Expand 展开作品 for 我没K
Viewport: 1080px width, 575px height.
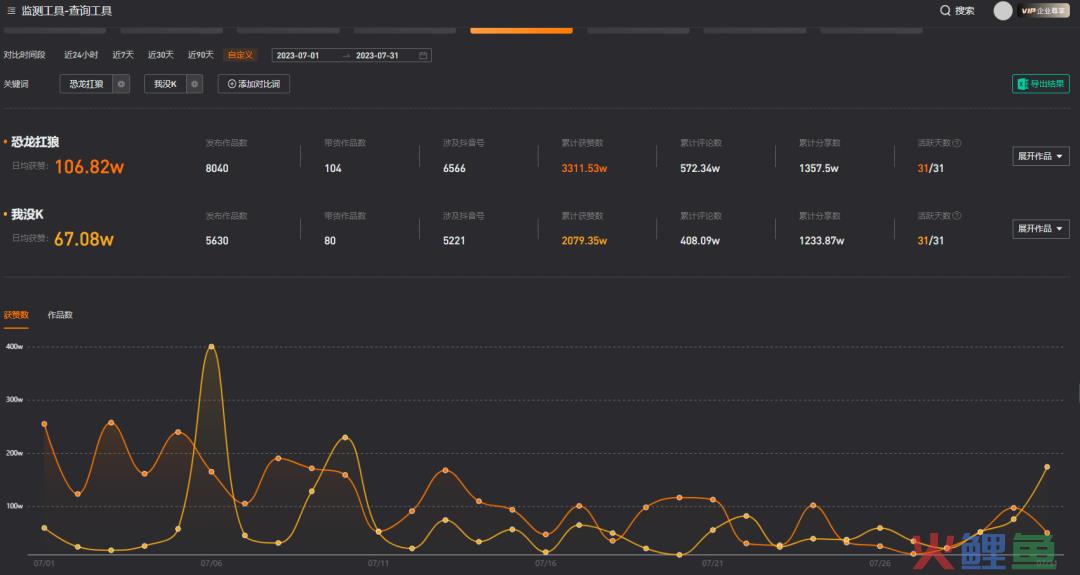pyautogui.click(x=1041, y=229)
